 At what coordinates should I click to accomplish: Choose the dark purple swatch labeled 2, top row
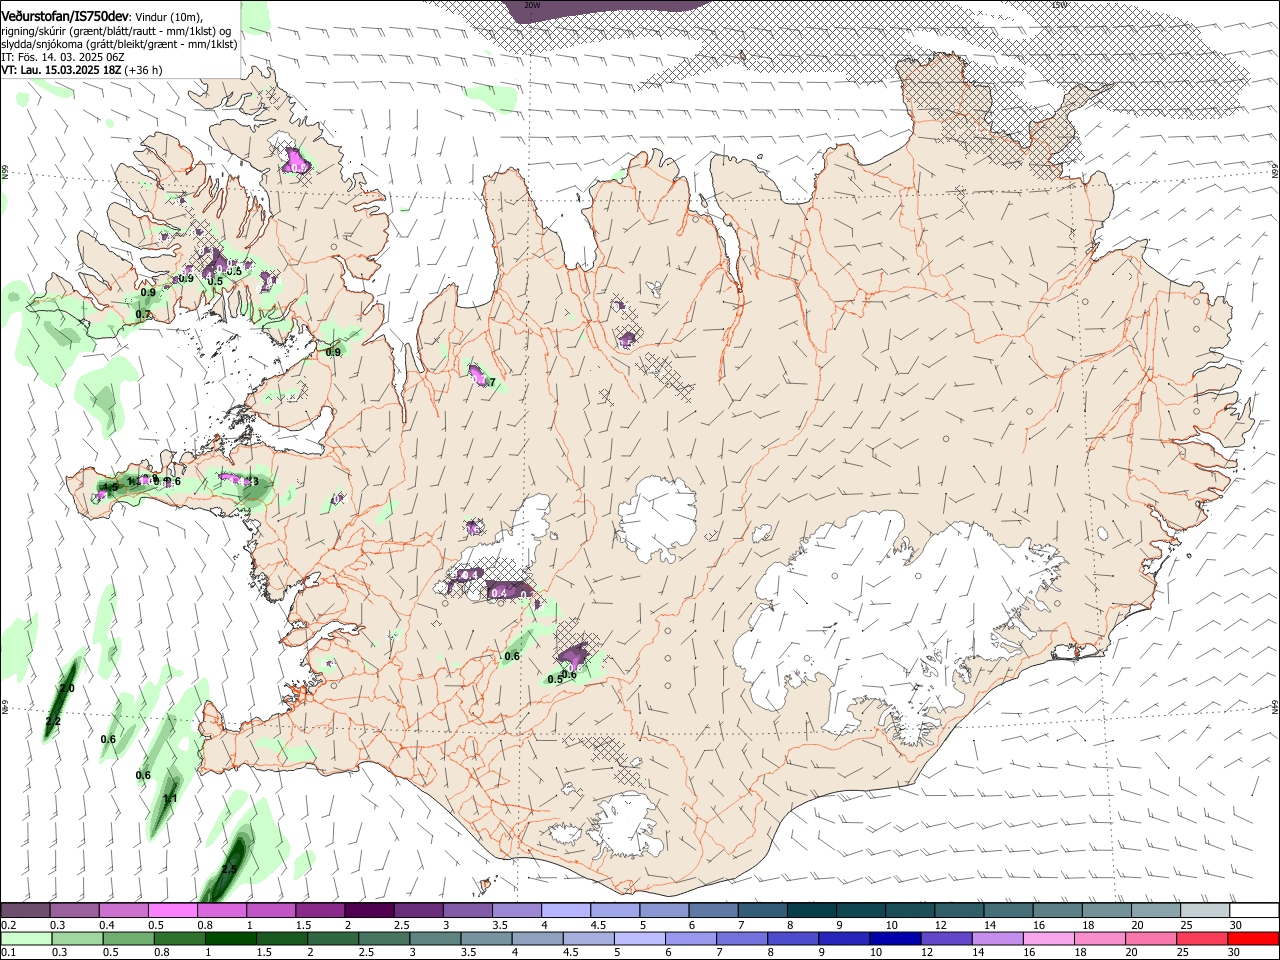click(x=368, y=911)
